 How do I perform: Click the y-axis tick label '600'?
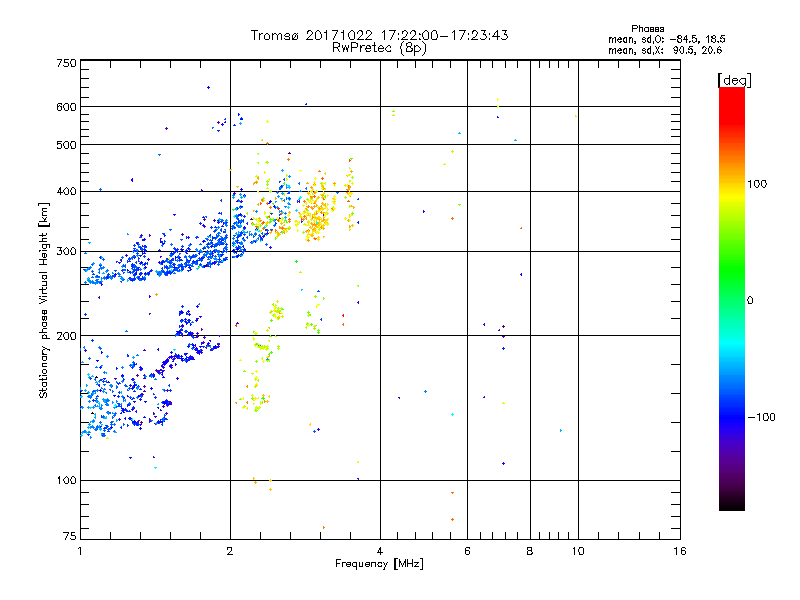point(67,107)
